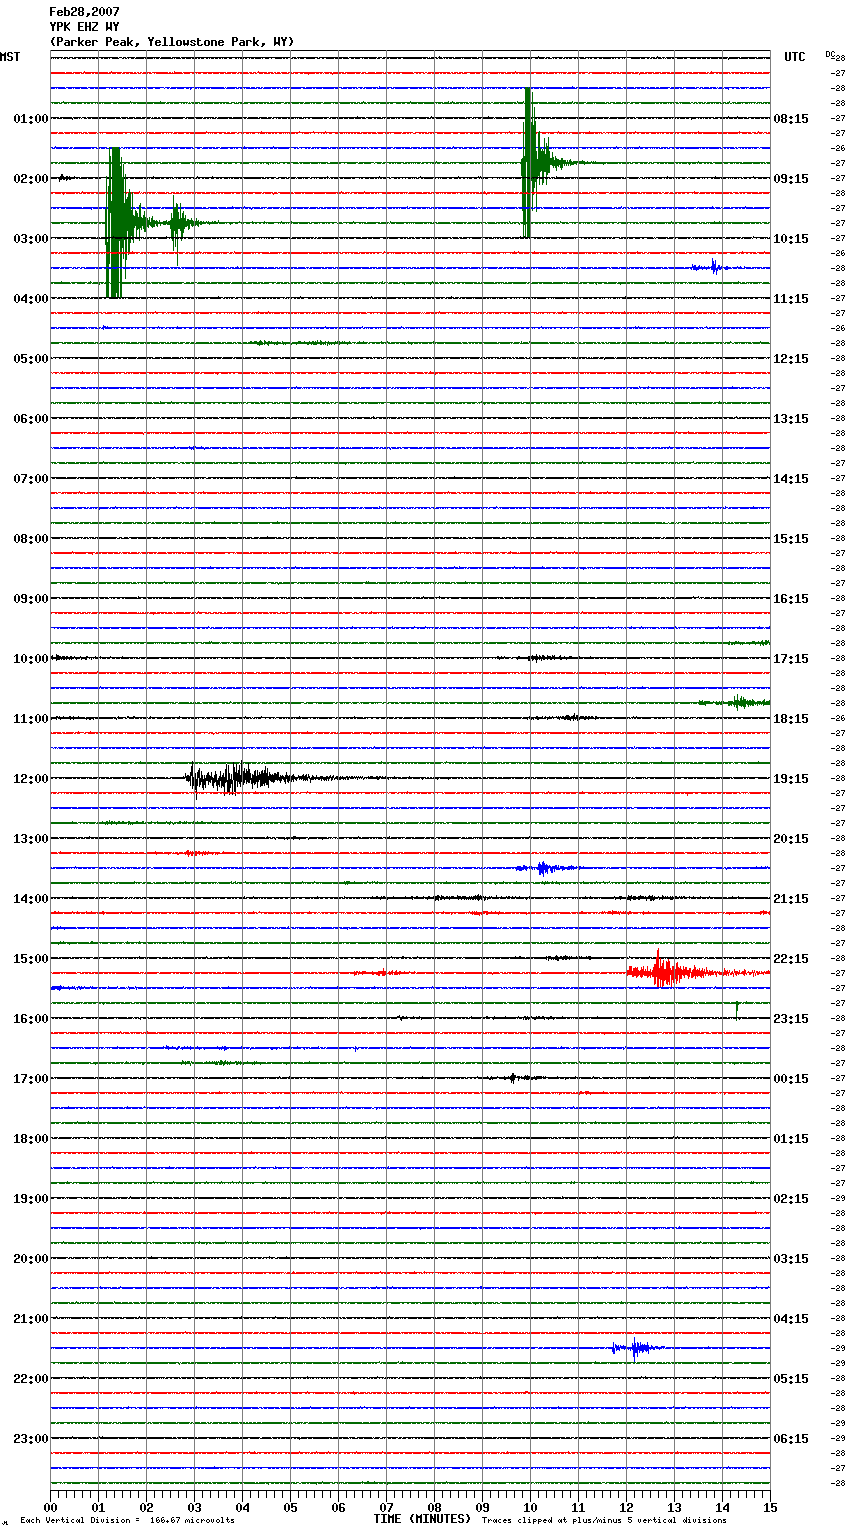
Task: Click the 01:00 MST time label
Action: point(31,119)
